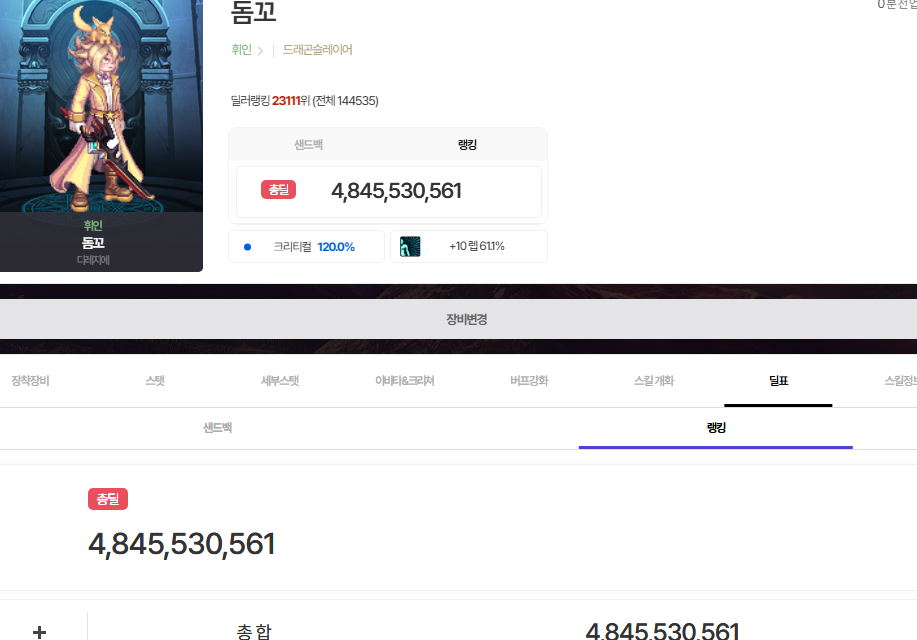Viewport: 917px width, 640px height.
Task: Open the 스킬 개화 tab
Action: coord(654,381)
